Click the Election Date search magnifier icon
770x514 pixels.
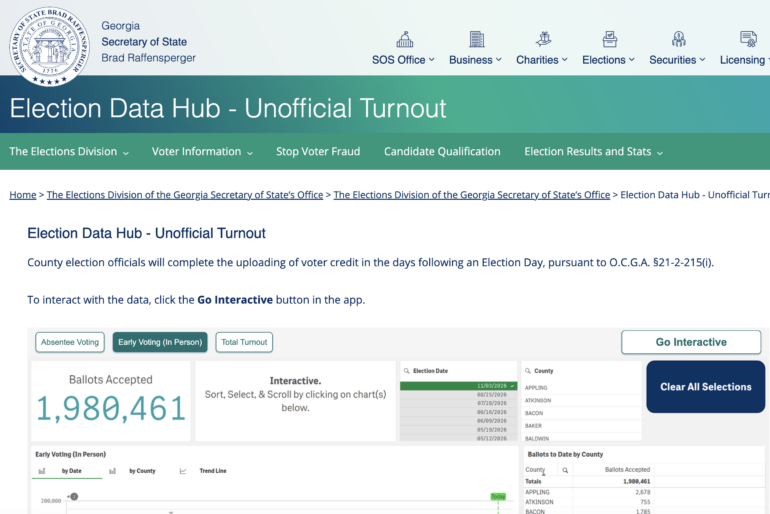coord(407,371)
